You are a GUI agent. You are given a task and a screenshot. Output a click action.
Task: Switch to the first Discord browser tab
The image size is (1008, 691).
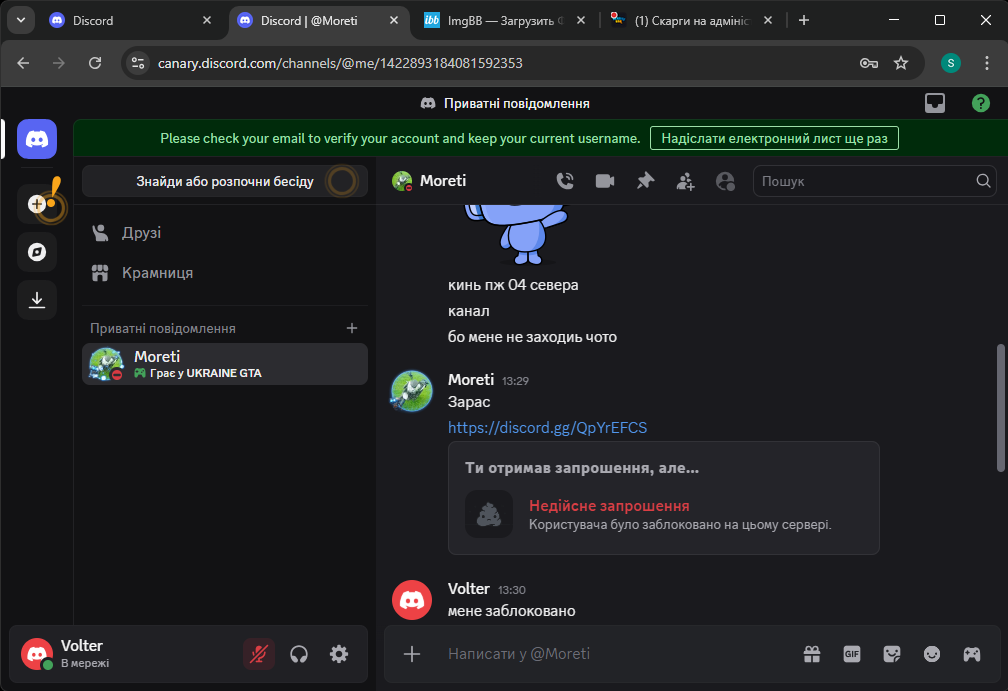click(x=129, y=21)
